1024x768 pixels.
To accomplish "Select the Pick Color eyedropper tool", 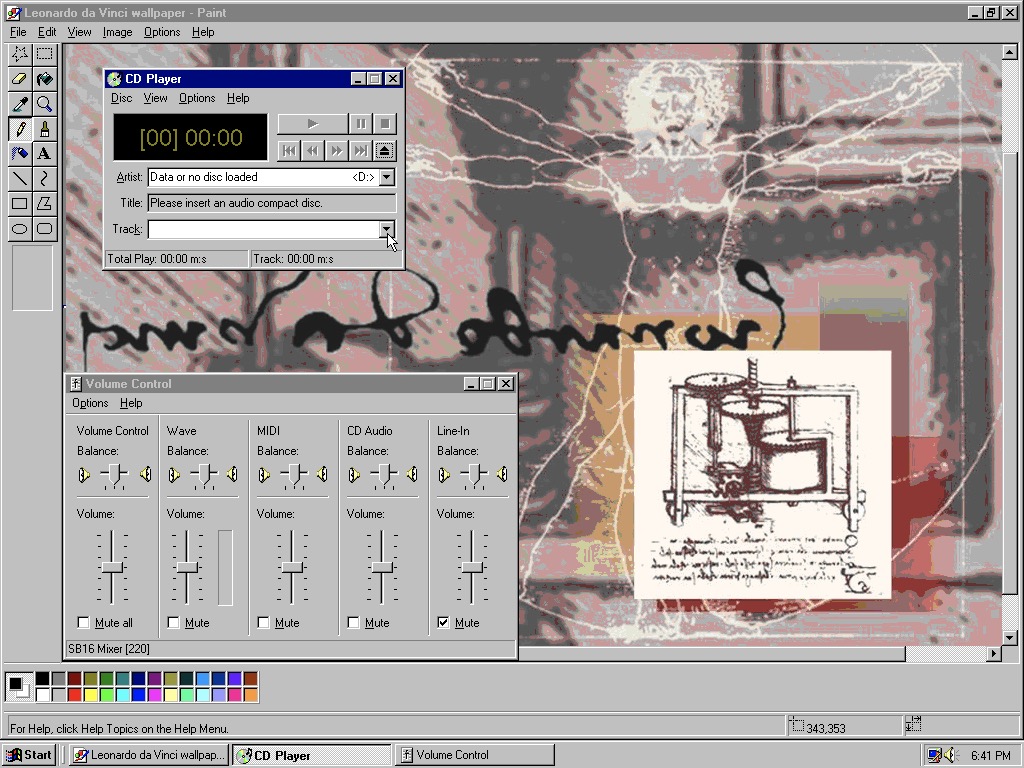I will click(x=20, y=104).
